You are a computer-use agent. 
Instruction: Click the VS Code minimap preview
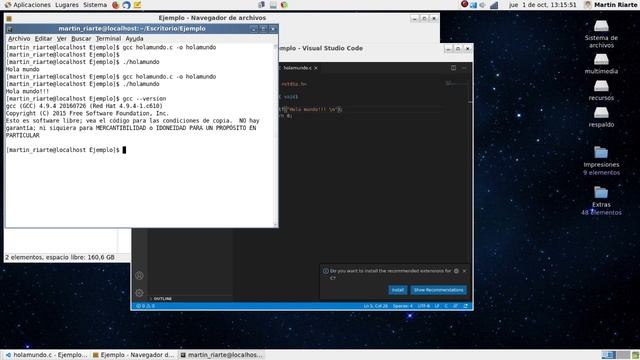(x=456, y=84)
